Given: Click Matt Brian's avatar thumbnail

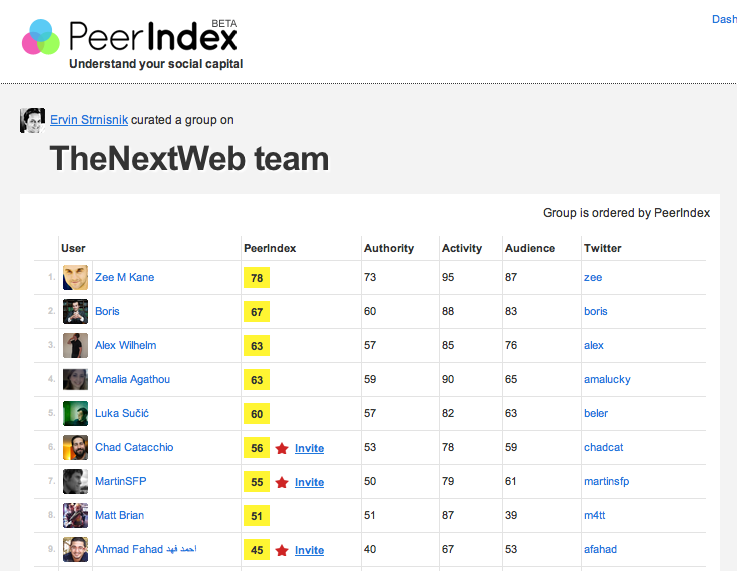Looking at the screenshot, I should click(x=75, y=515).
